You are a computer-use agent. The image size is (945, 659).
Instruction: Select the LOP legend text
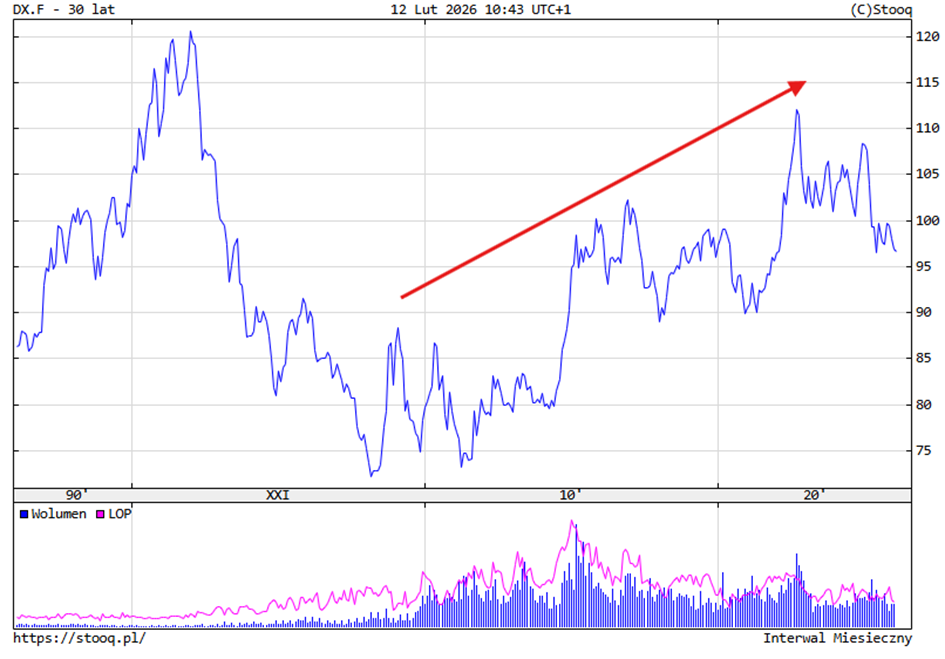click(119, 514)
